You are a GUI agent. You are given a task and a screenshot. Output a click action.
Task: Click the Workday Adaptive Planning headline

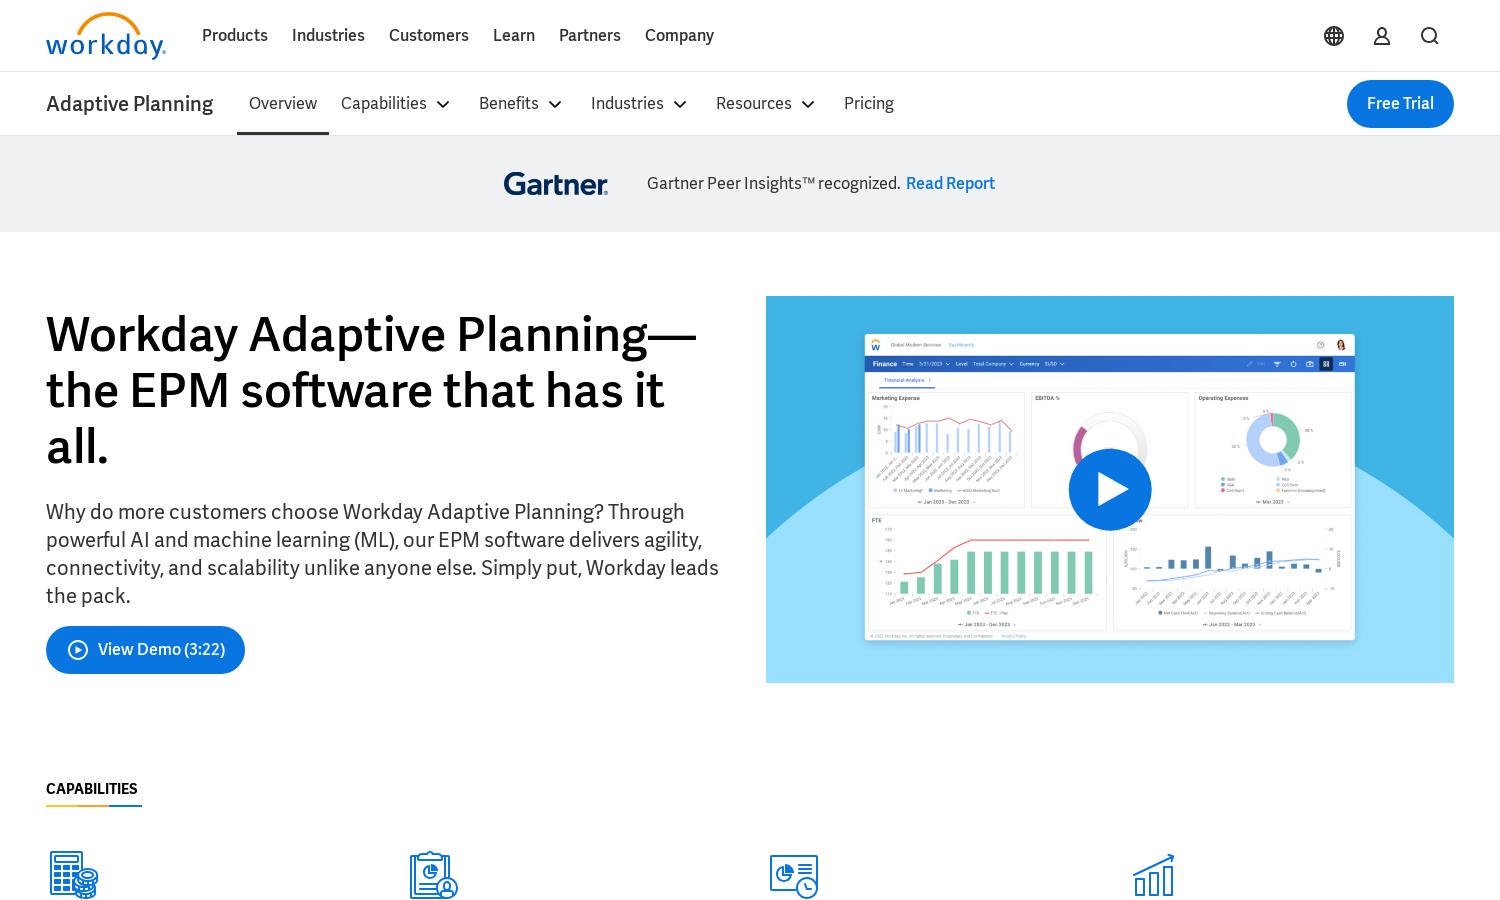371,390
